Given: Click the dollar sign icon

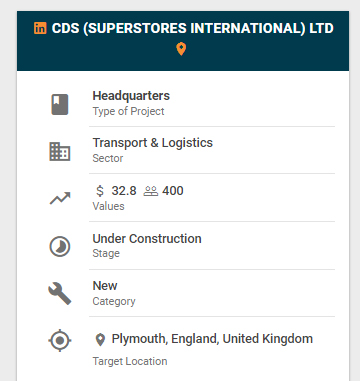Looking at the screenshot, I should tap(100, 191).
